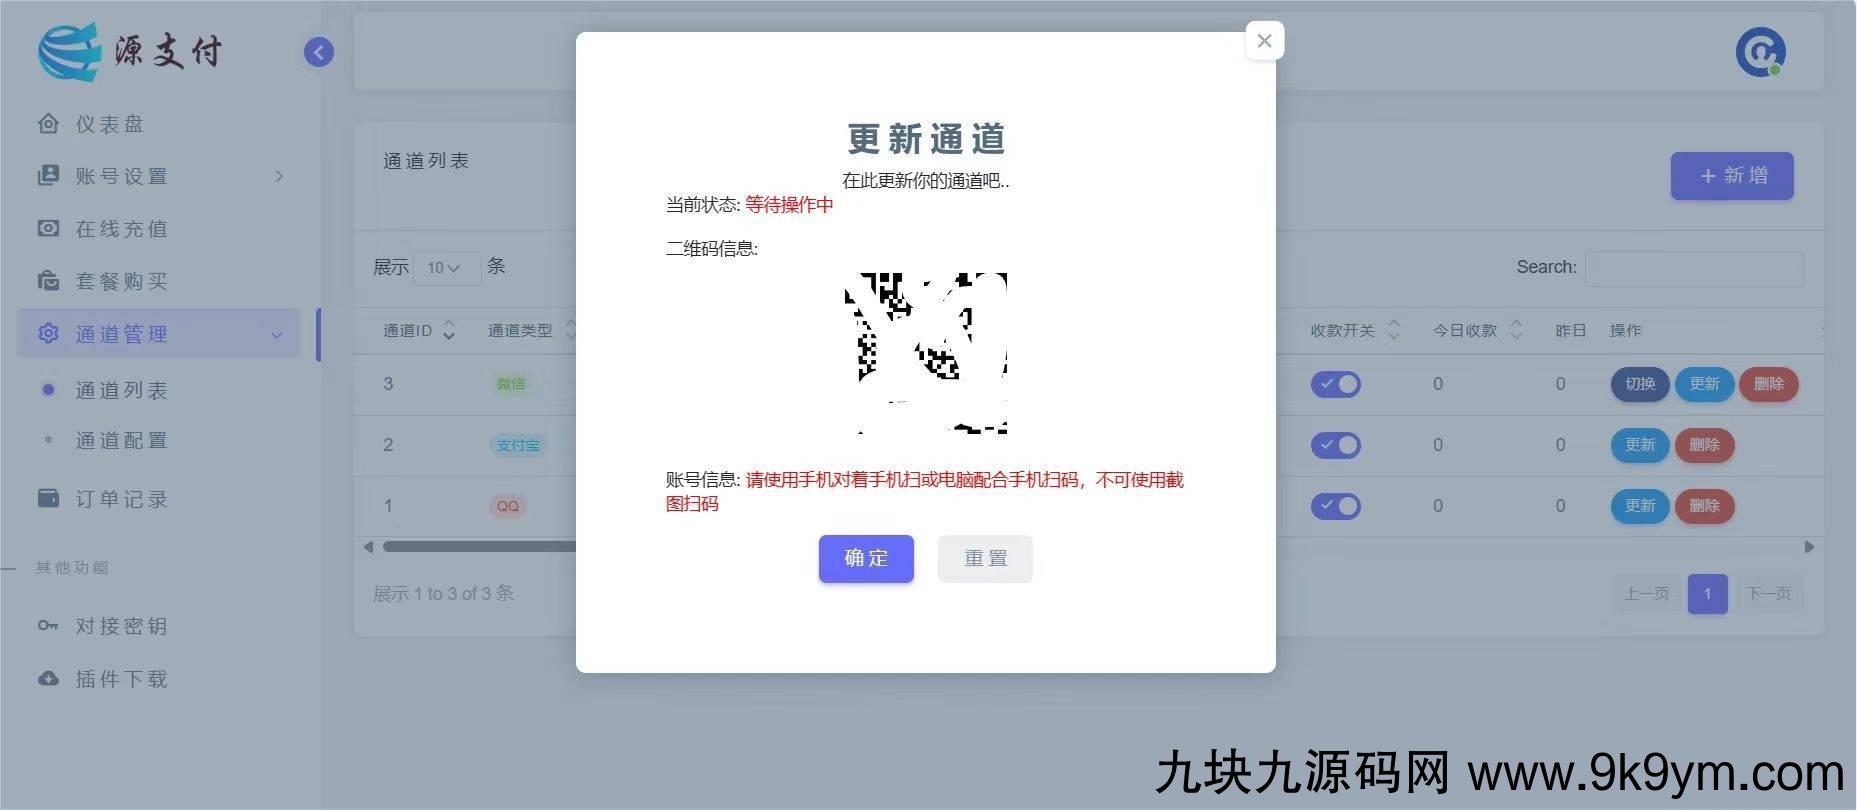Viewport: 1857px width, 810px height.
Task: Sort by 通道ID column arrows
Action: 449,330
